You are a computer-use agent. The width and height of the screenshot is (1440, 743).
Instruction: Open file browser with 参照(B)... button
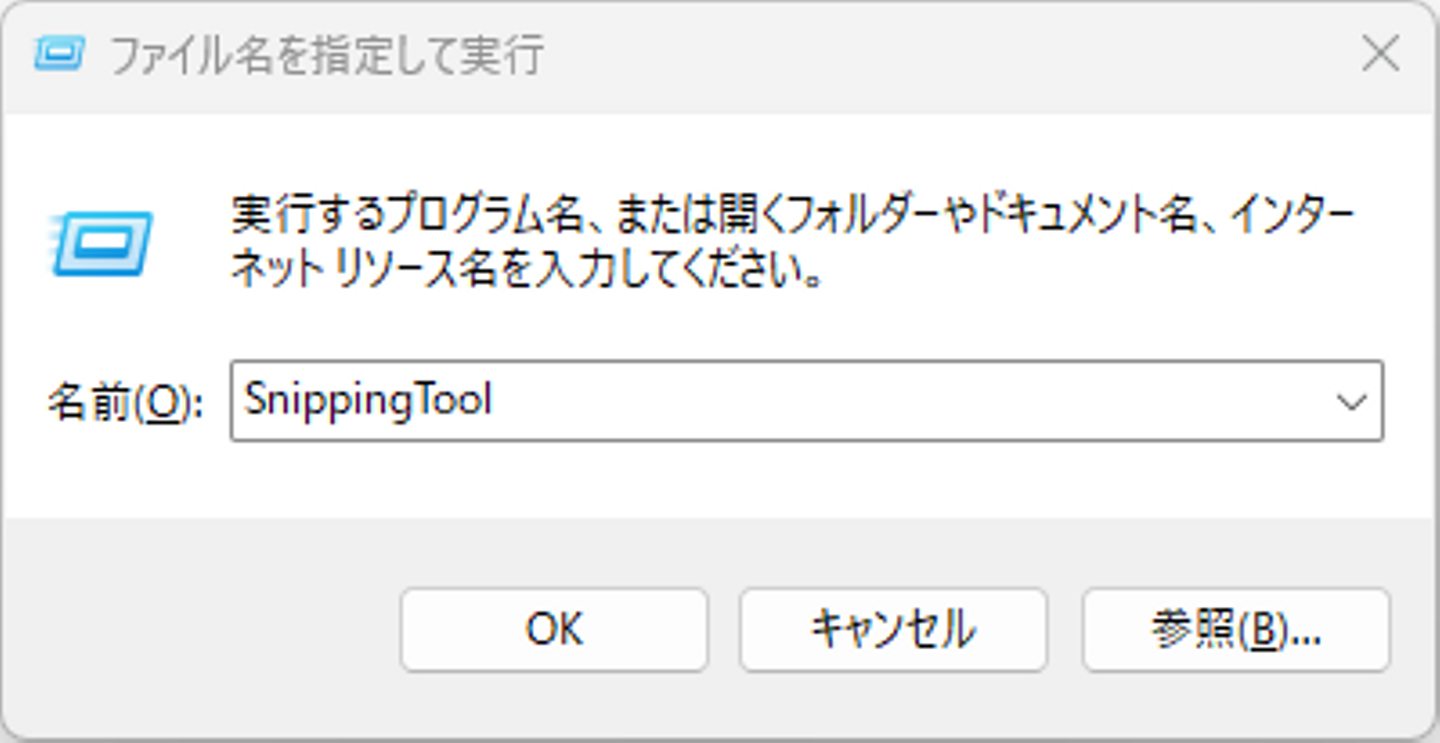pyautogui.click(x=1236, y=629)
